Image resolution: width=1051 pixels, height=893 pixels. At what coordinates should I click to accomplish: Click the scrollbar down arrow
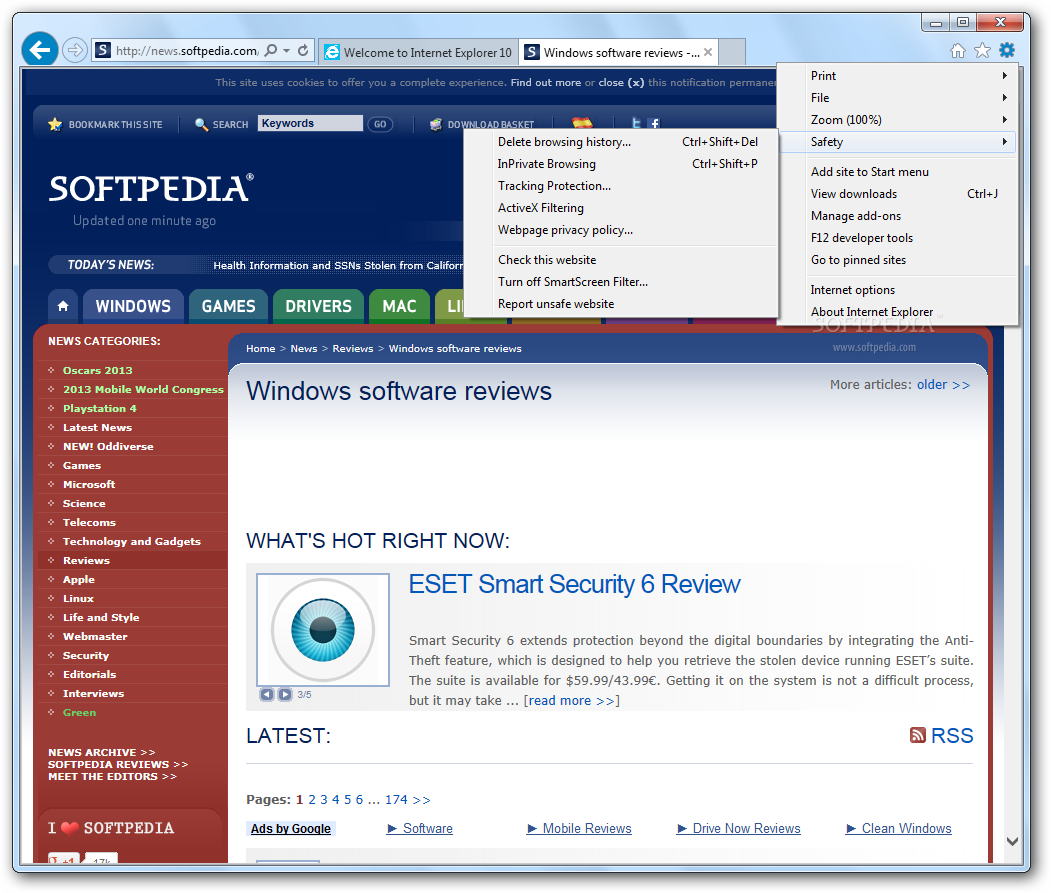[1012, 841]
